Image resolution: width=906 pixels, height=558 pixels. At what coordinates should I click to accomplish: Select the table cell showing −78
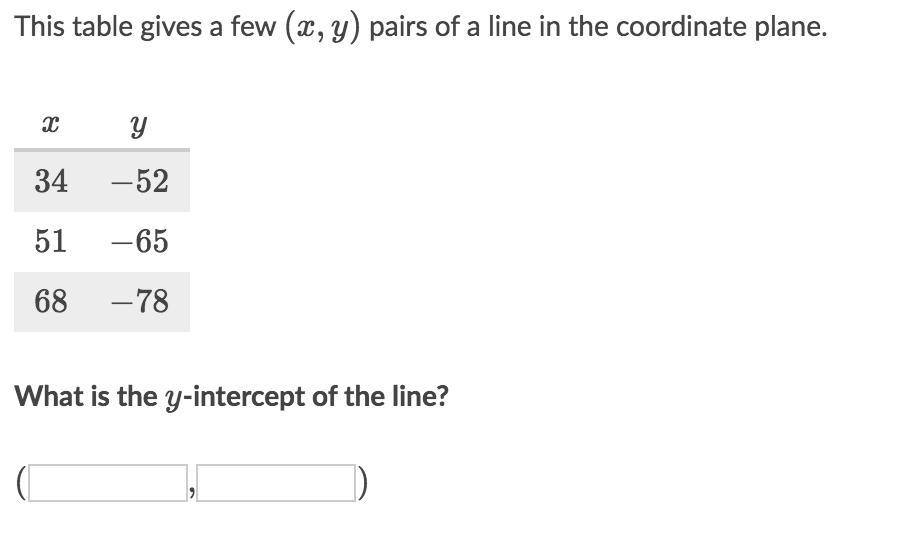(x=140, y=302)
